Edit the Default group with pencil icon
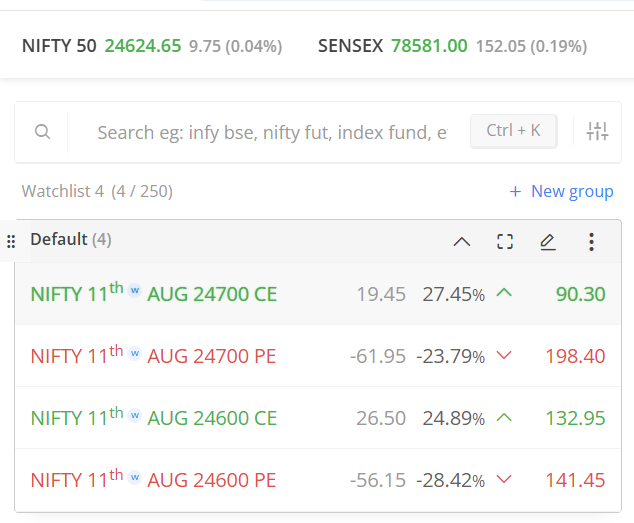The image size is (634, 523). (x=548, y=242)
